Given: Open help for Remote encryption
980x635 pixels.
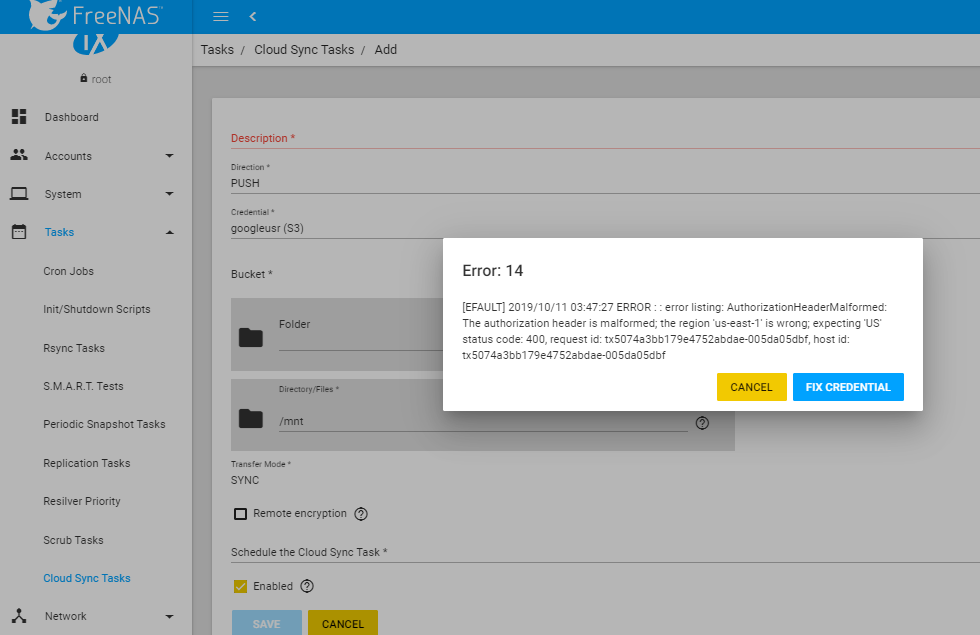Looking at the screenshot, I should (361, 514).
